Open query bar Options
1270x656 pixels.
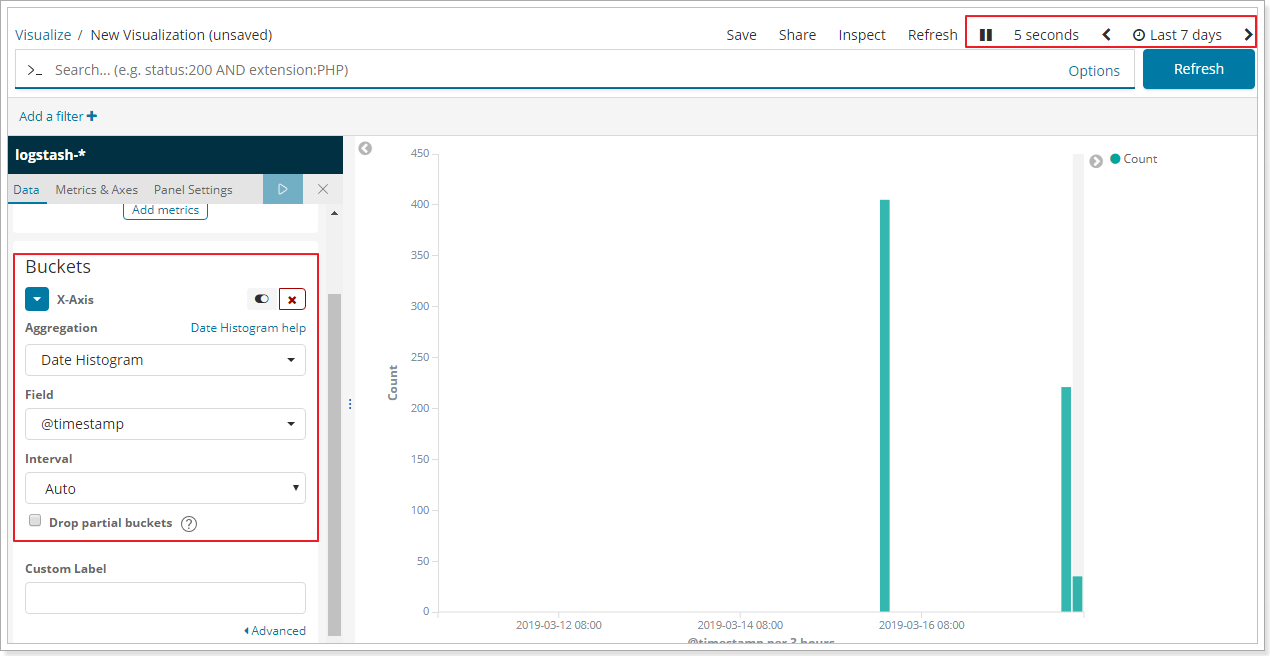pyautogui.click(x=1094, y=71)
